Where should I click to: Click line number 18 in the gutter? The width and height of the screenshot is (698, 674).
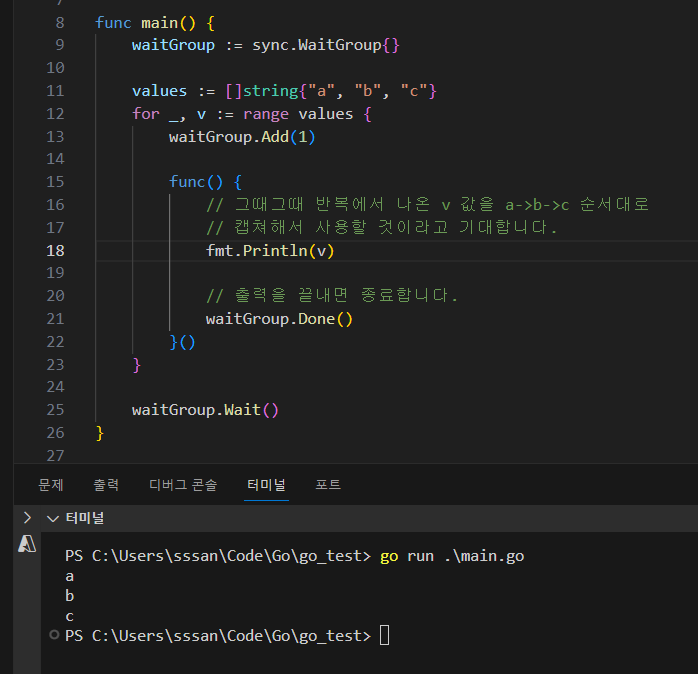(54, 250)
